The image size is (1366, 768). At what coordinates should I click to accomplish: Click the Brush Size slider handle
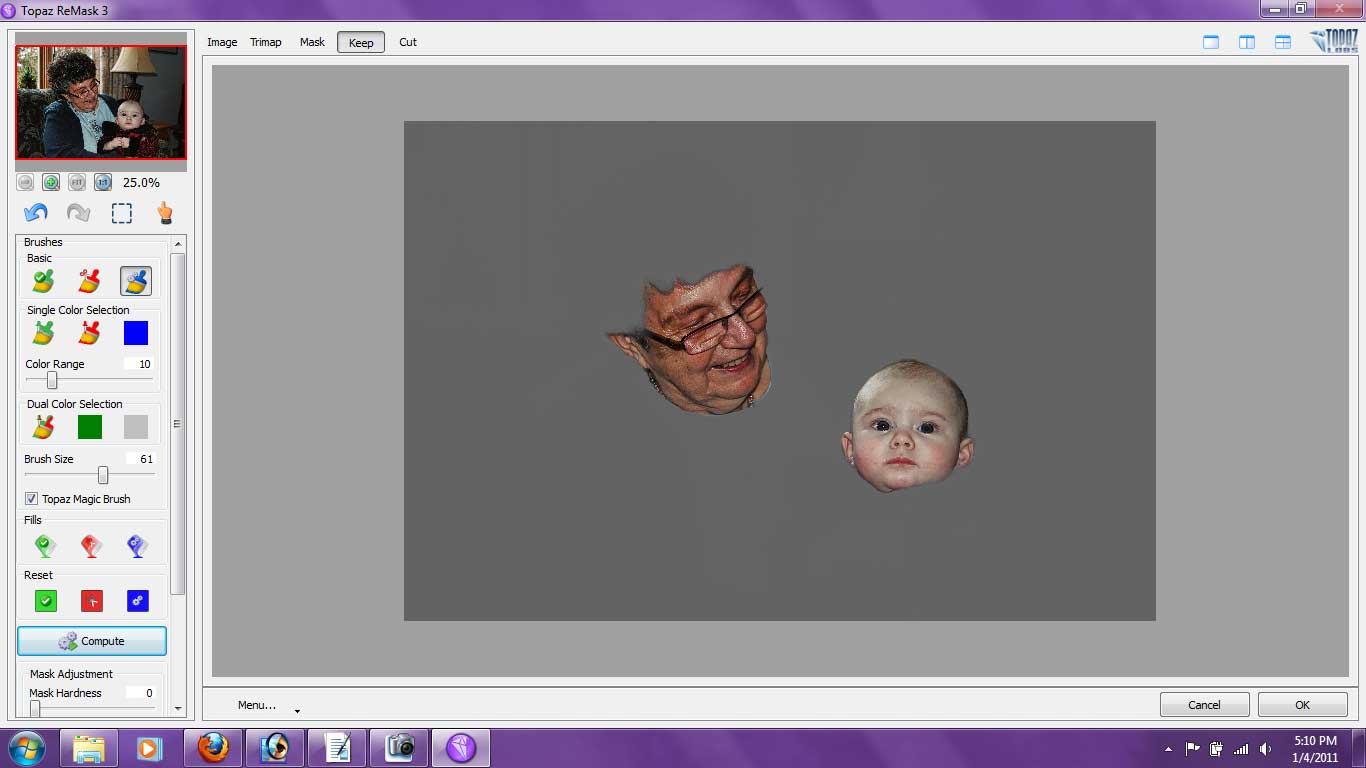[x=102, y=475]
